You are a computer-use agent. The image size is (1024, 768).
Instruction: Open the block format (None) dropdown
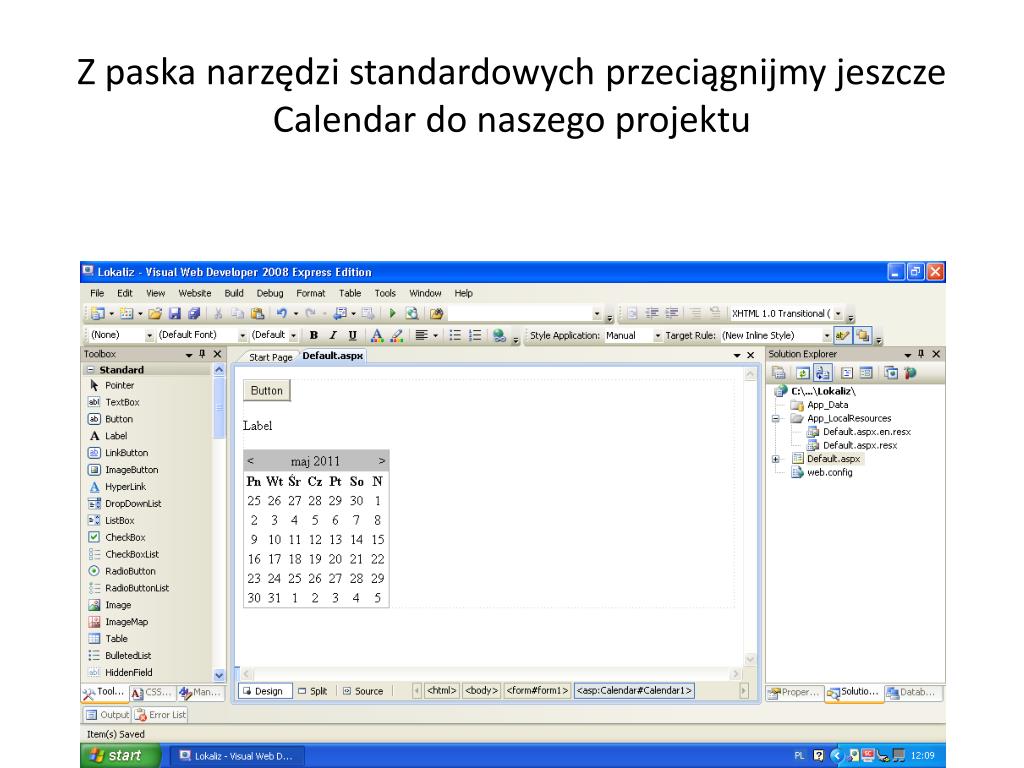(x=149, y=336)
